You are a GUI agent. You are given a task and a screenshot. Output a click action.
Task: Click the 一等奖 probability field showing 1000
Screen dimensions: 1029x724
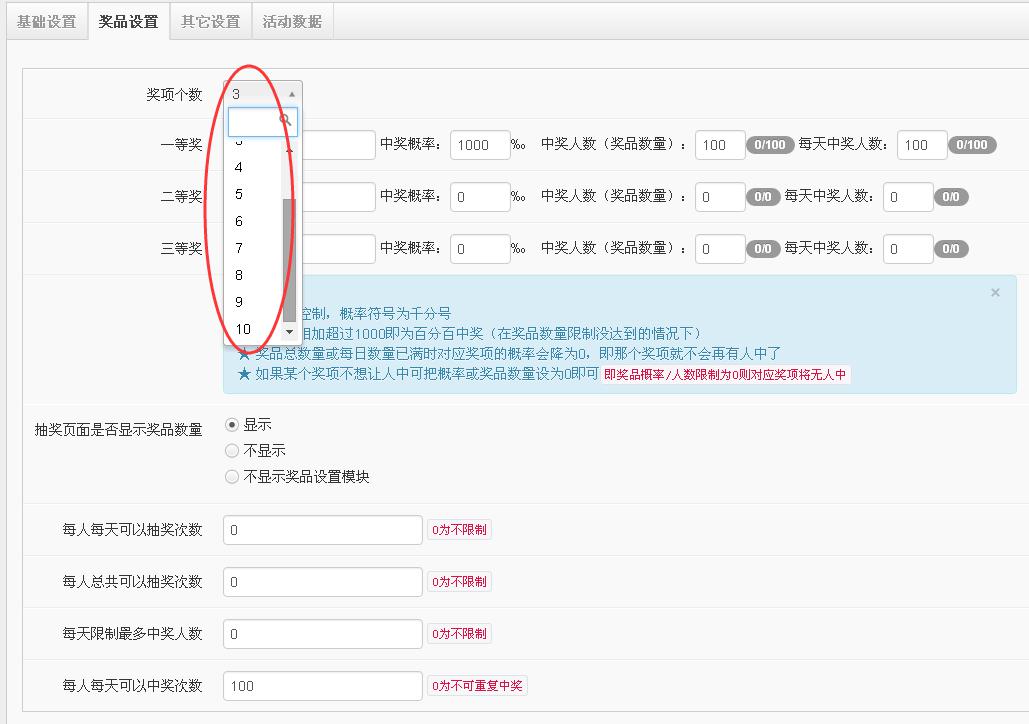(x=479, y=144)
